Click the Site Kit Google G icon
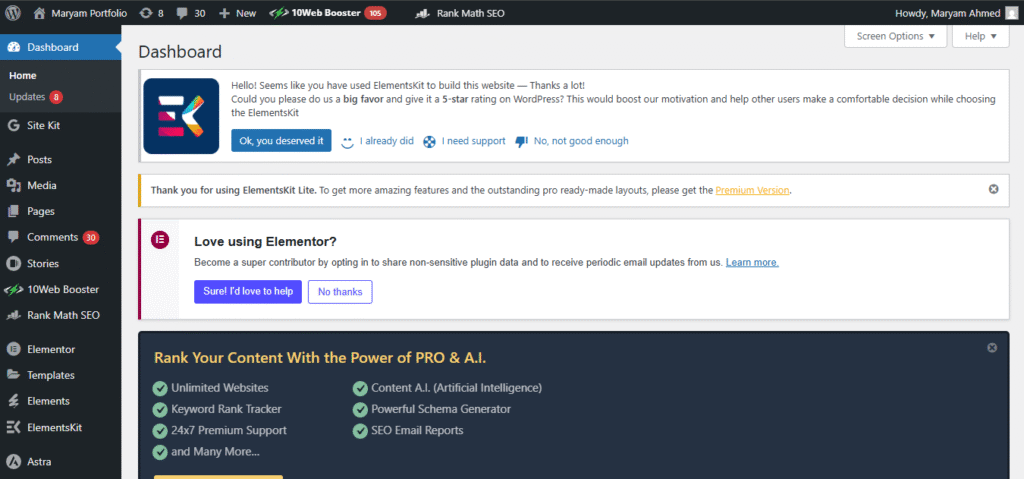 (x=13, y=125)
